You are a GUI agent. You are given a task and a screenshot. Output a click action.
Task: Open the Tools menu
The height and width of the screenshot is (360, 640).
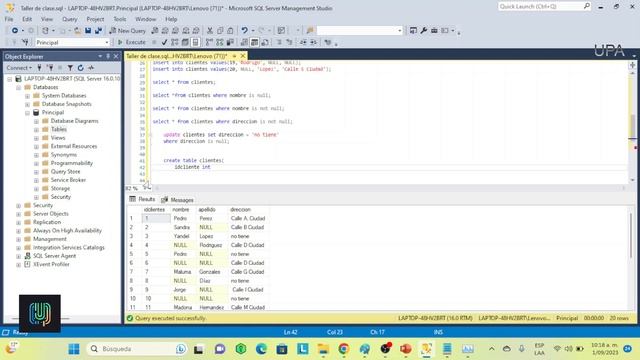[x=120, y=19]
